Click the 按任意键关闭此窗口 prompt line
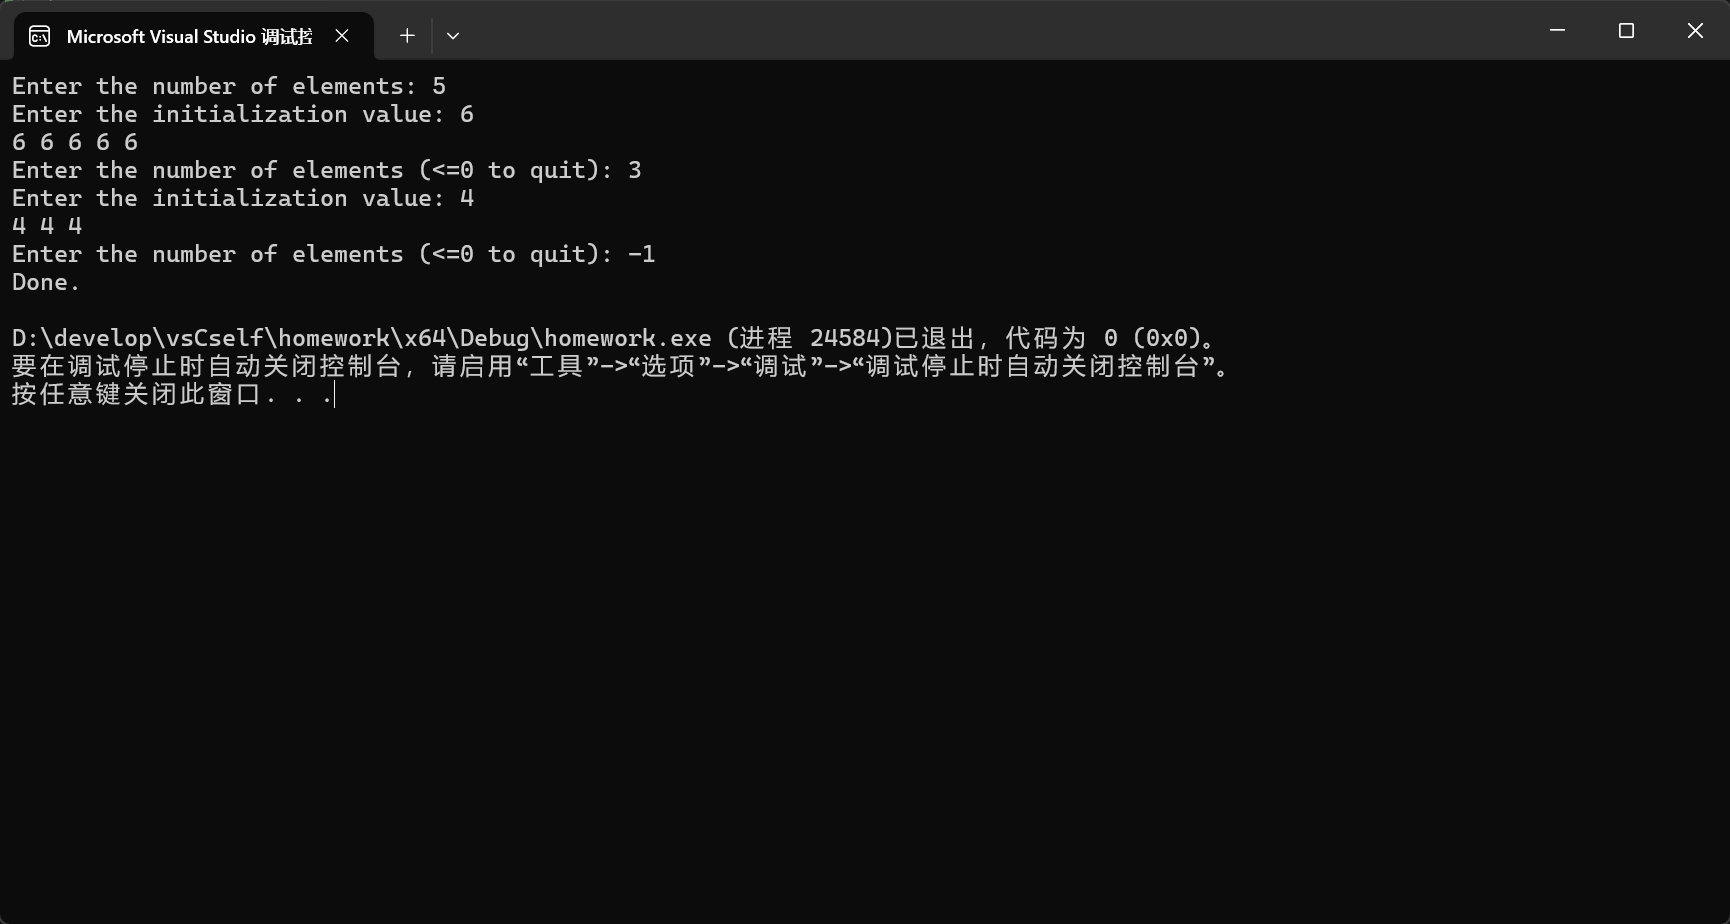Image resolution: width=1730 pixels, height=924 pixels. (x=172, y=394)
